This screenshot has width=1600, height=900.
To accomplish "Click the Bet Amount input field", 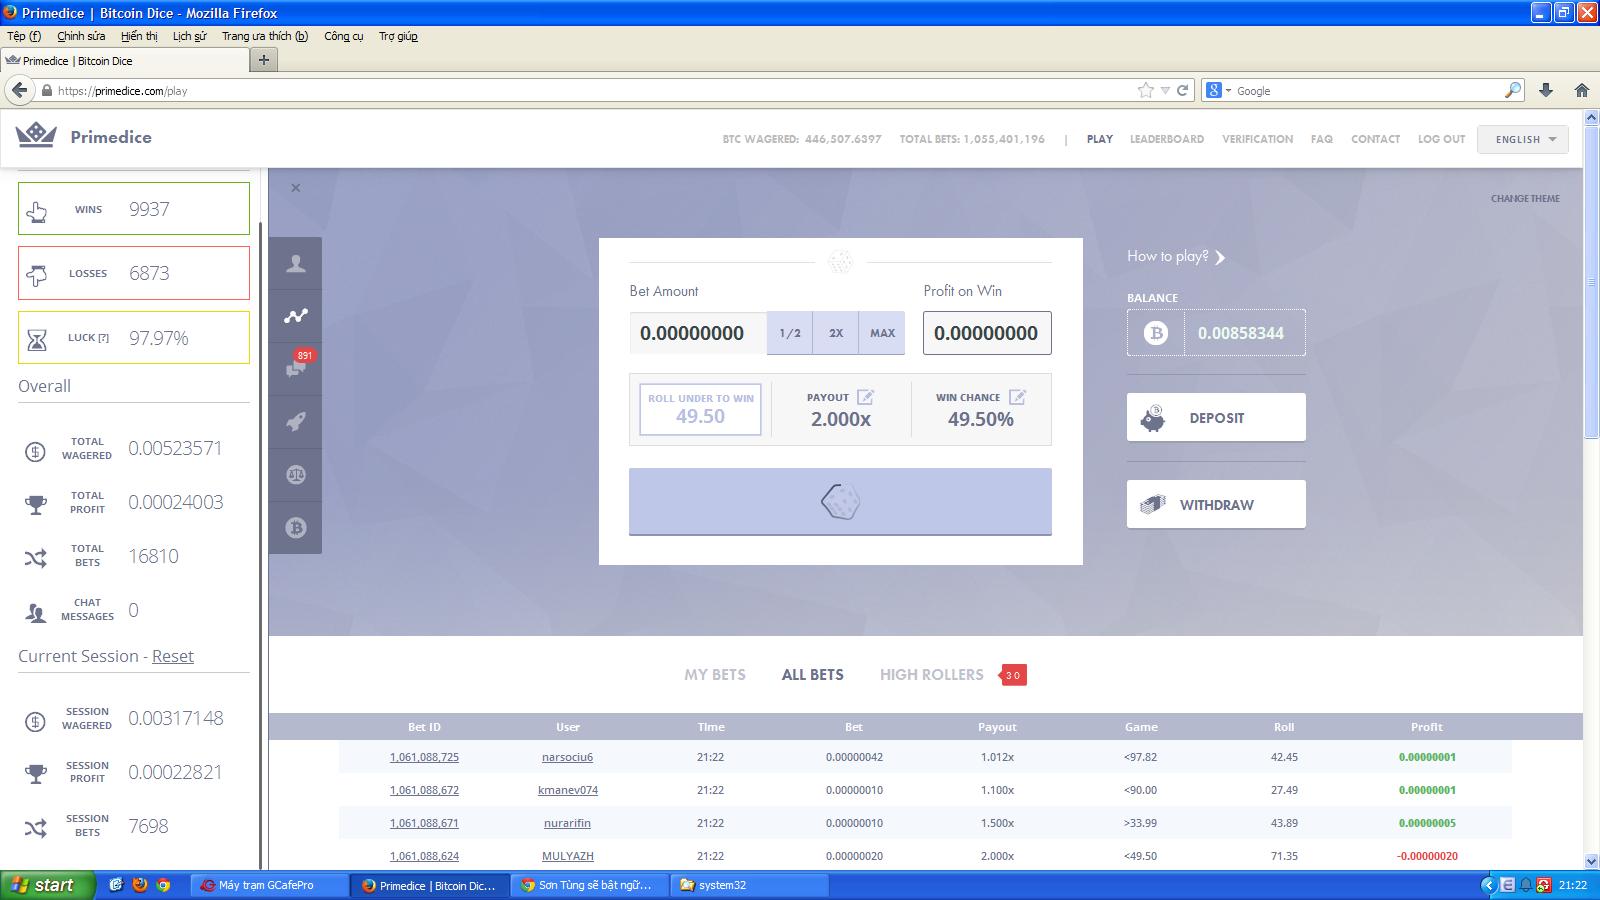I will tap(698, 333).
